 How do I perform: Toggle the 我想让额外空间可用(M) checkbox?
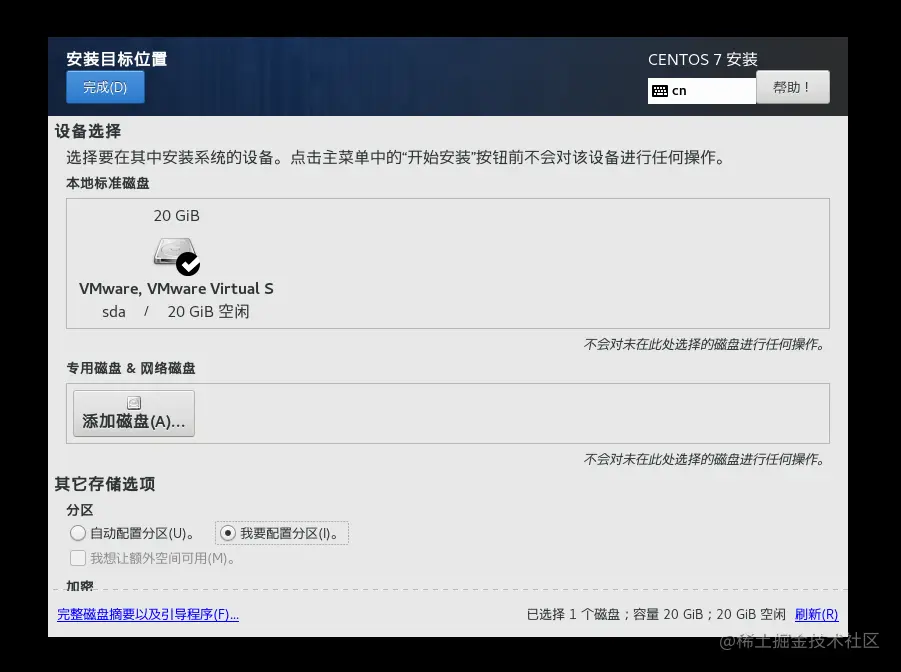[x=78, y=558]
